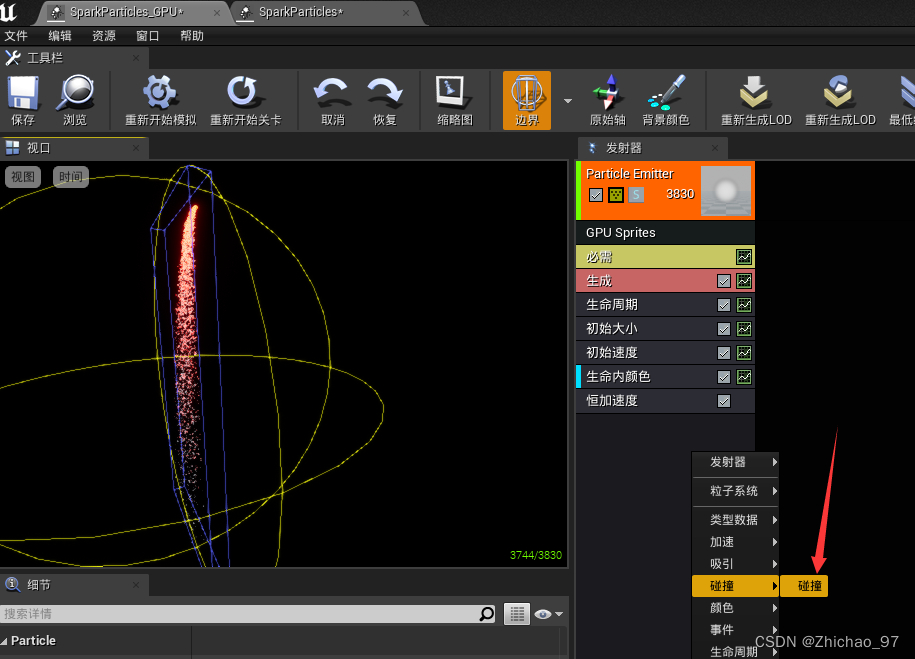
Task: Click the Particle Emitter header block
Action: [665, 191]
